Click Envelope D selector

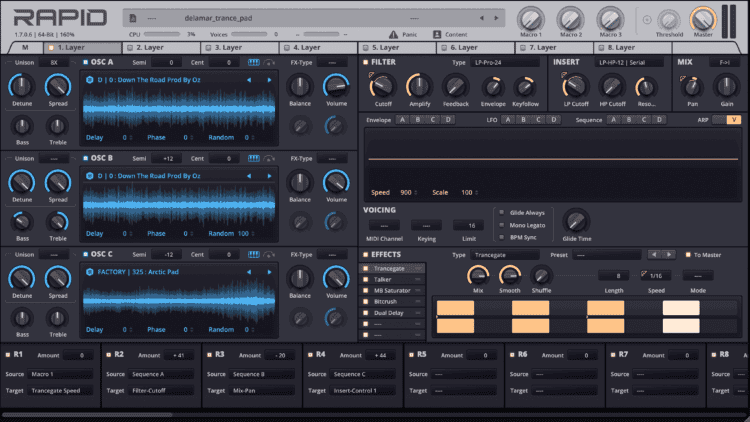448,120
